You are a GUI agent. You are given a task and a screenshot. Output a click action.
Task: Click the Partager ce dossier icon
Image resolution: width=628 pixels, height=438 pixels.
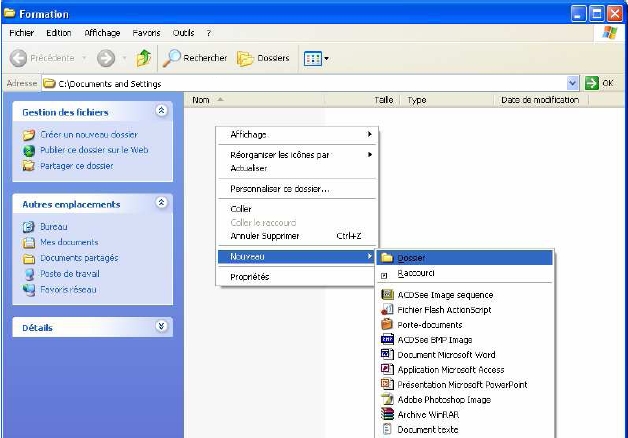29,166
